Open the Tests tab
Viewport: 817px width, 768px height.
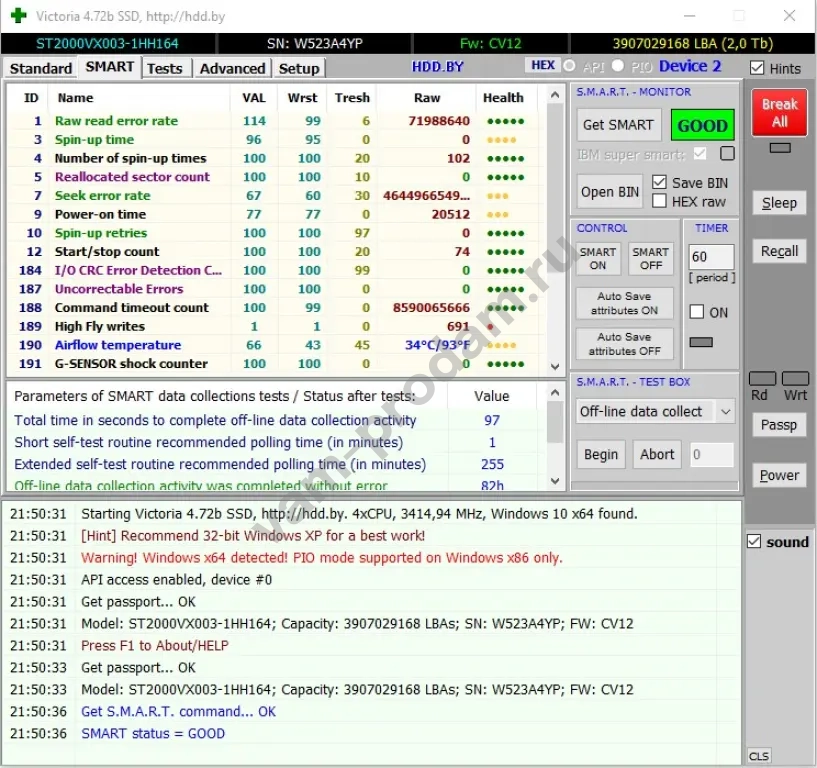click(x=165, y=69)
